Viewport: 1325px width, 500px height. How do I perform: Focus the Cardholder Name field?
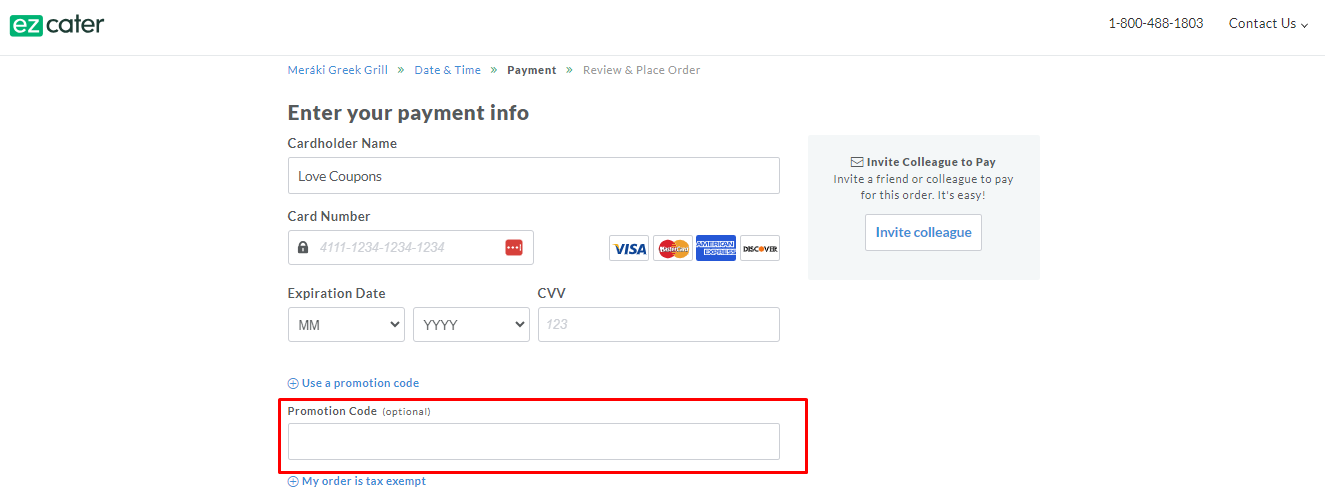[x=534, y=176]
